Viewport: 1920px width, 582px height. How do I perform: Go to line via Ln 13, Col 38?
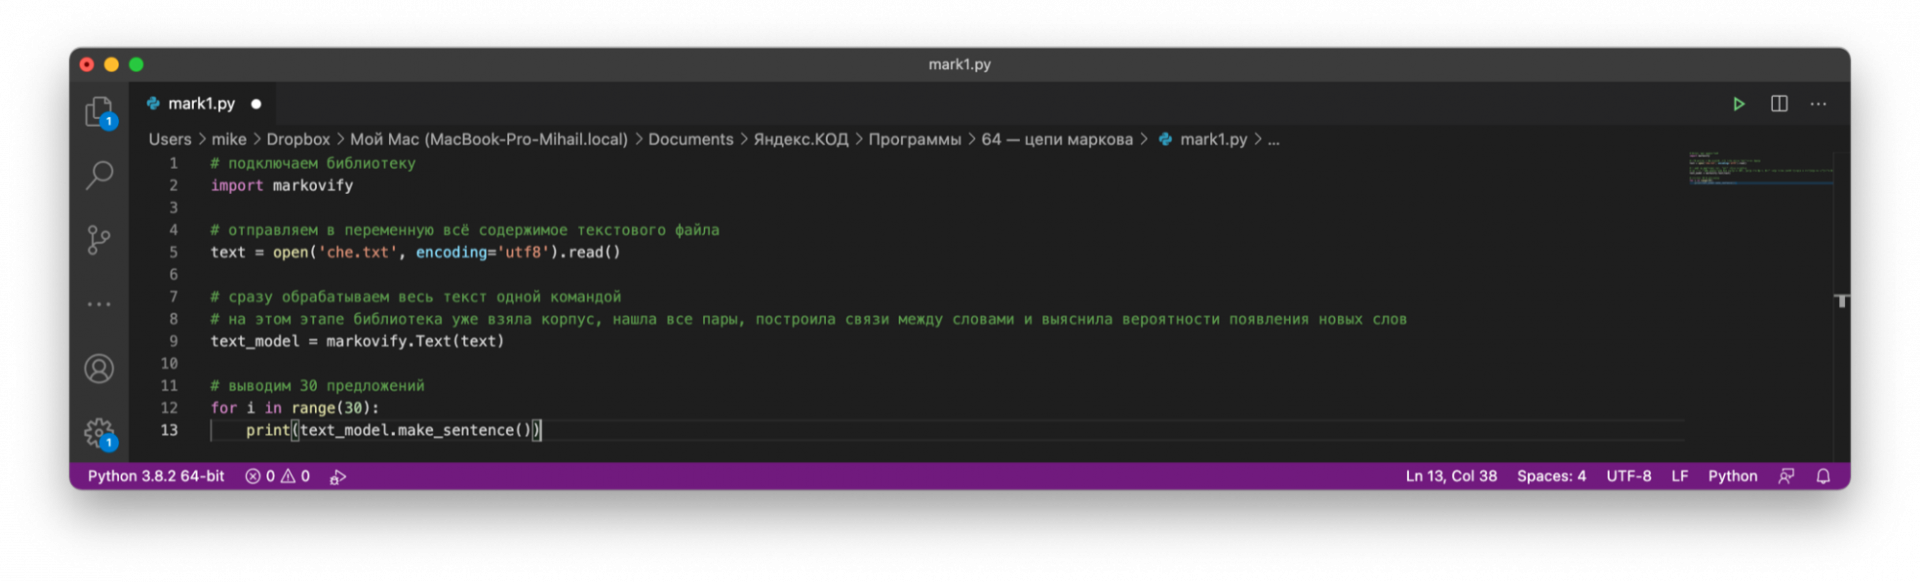[x=1451, y=477]
